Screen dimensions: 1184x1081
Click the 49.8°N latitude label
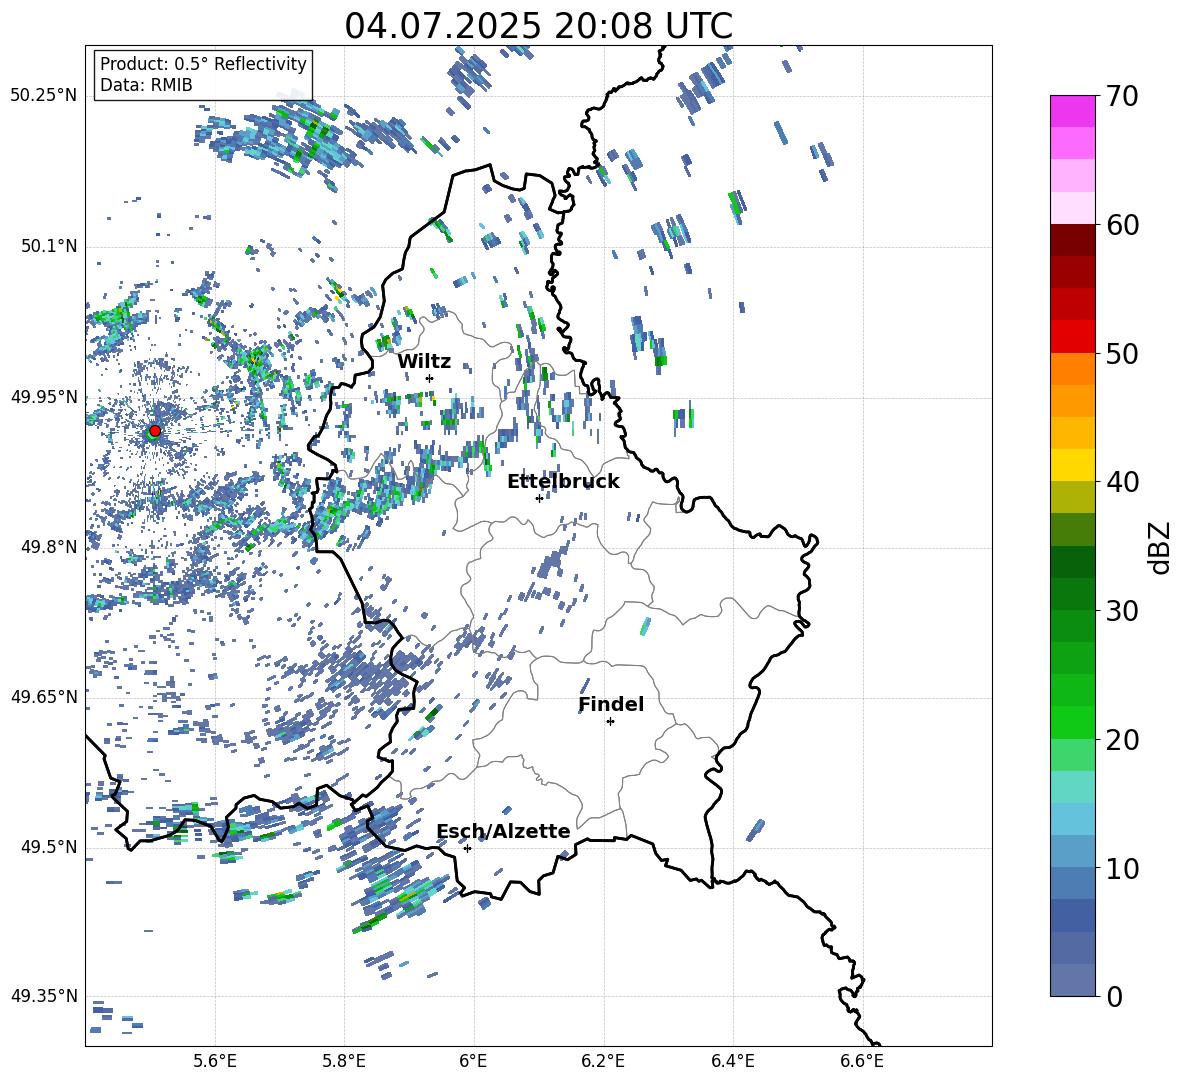tap(49, 547)
